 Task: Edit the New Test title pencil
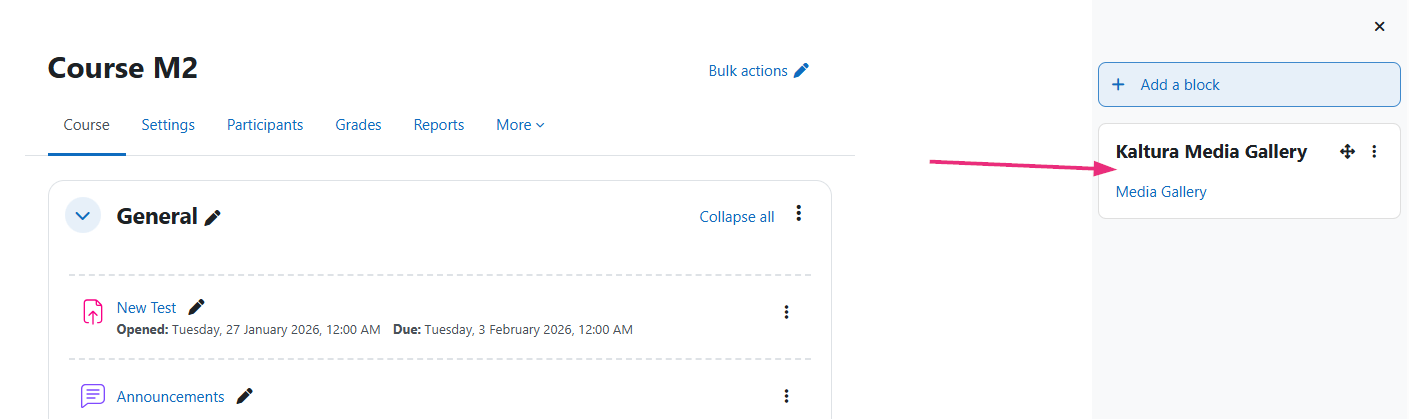click(196, 307)
